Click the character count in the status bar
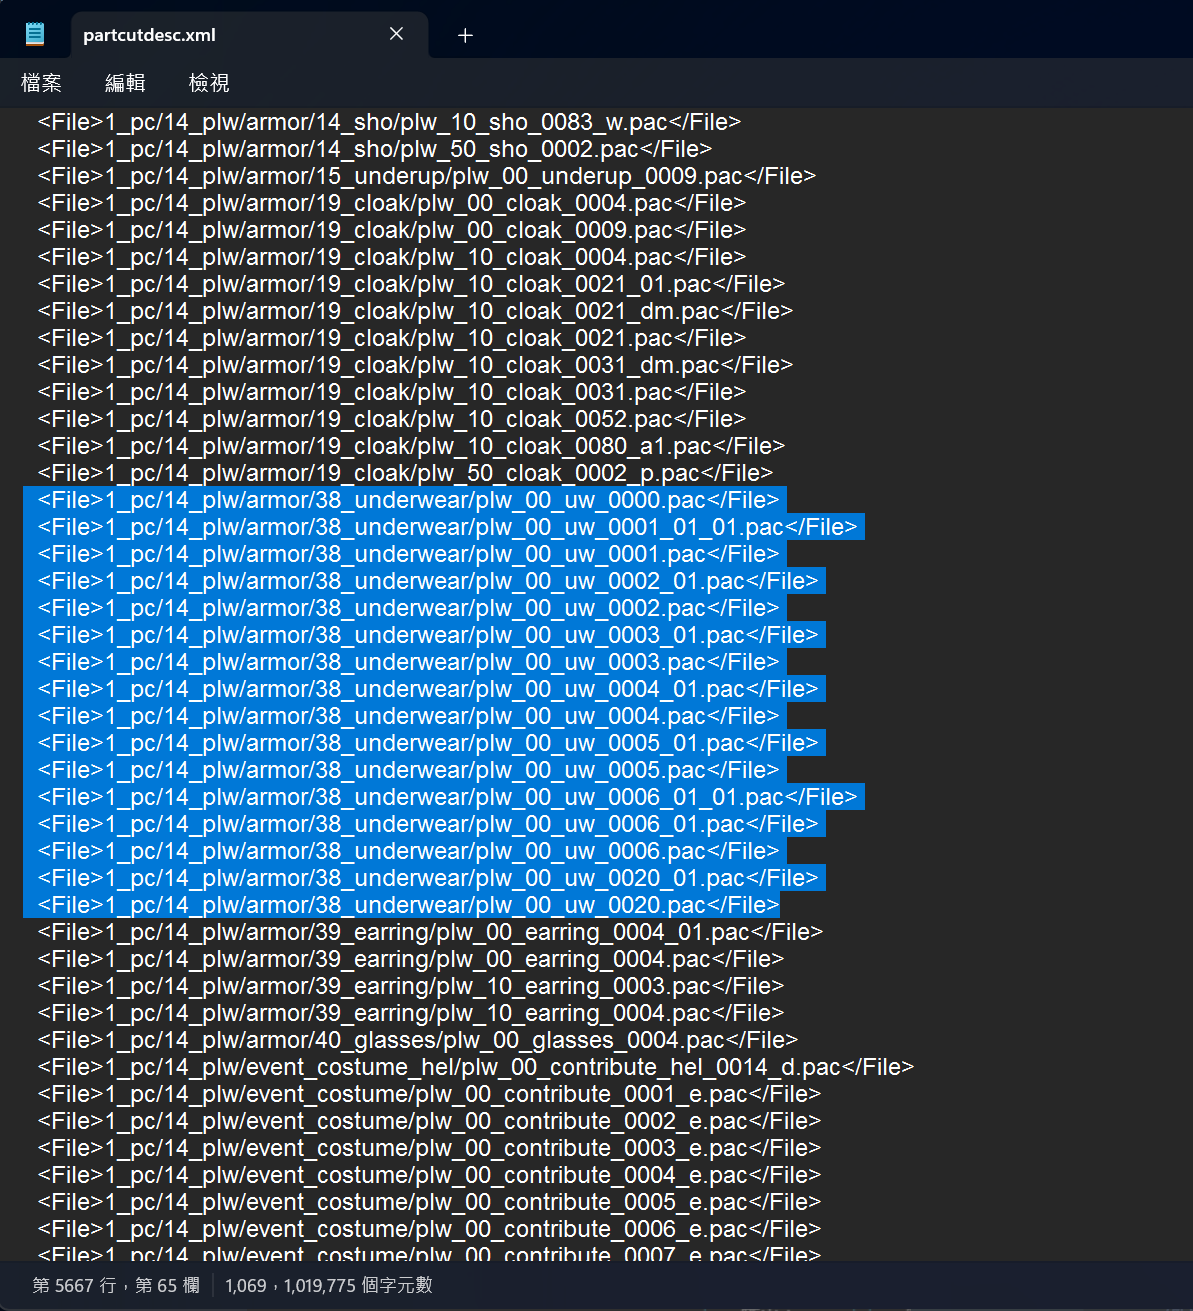Viewport: 1193px width, 1311px height. click(329, 1285)
